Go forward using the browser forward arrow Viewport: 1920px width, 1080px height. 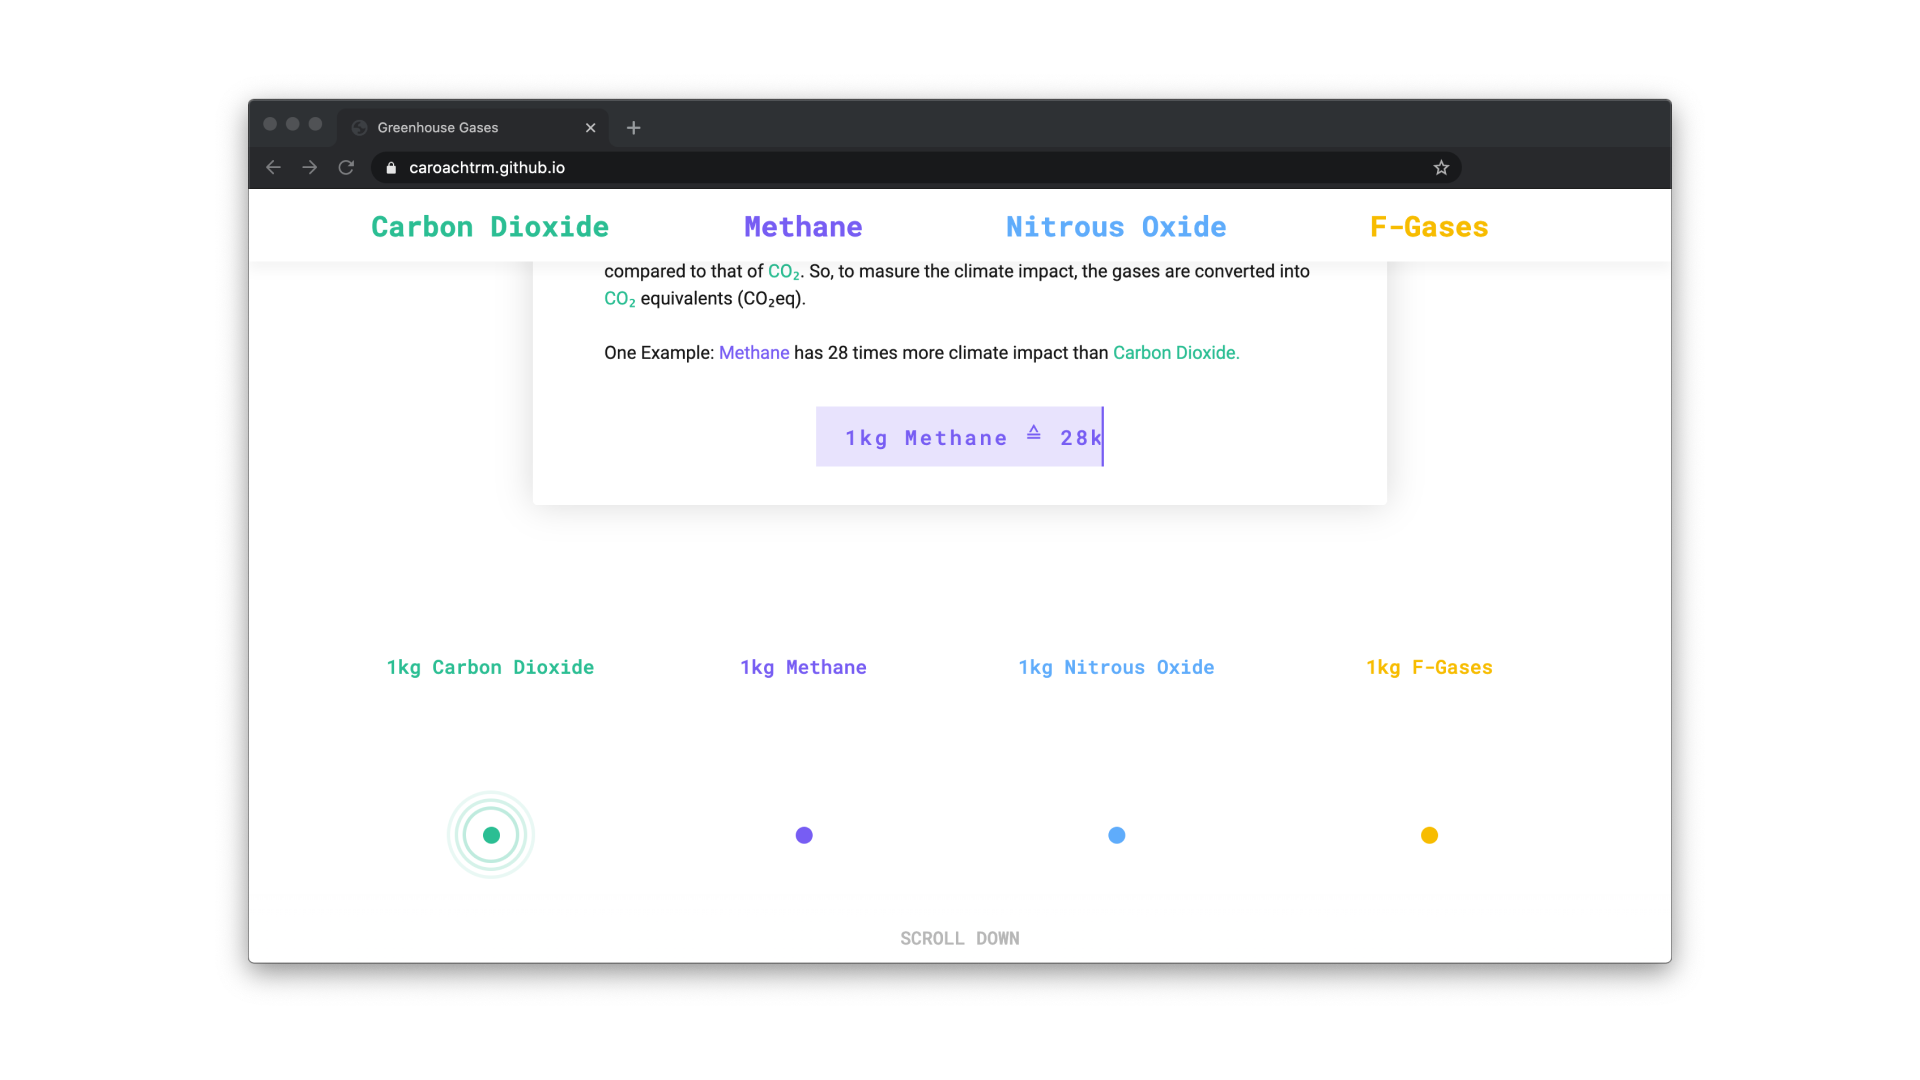[x=310, y=168]
